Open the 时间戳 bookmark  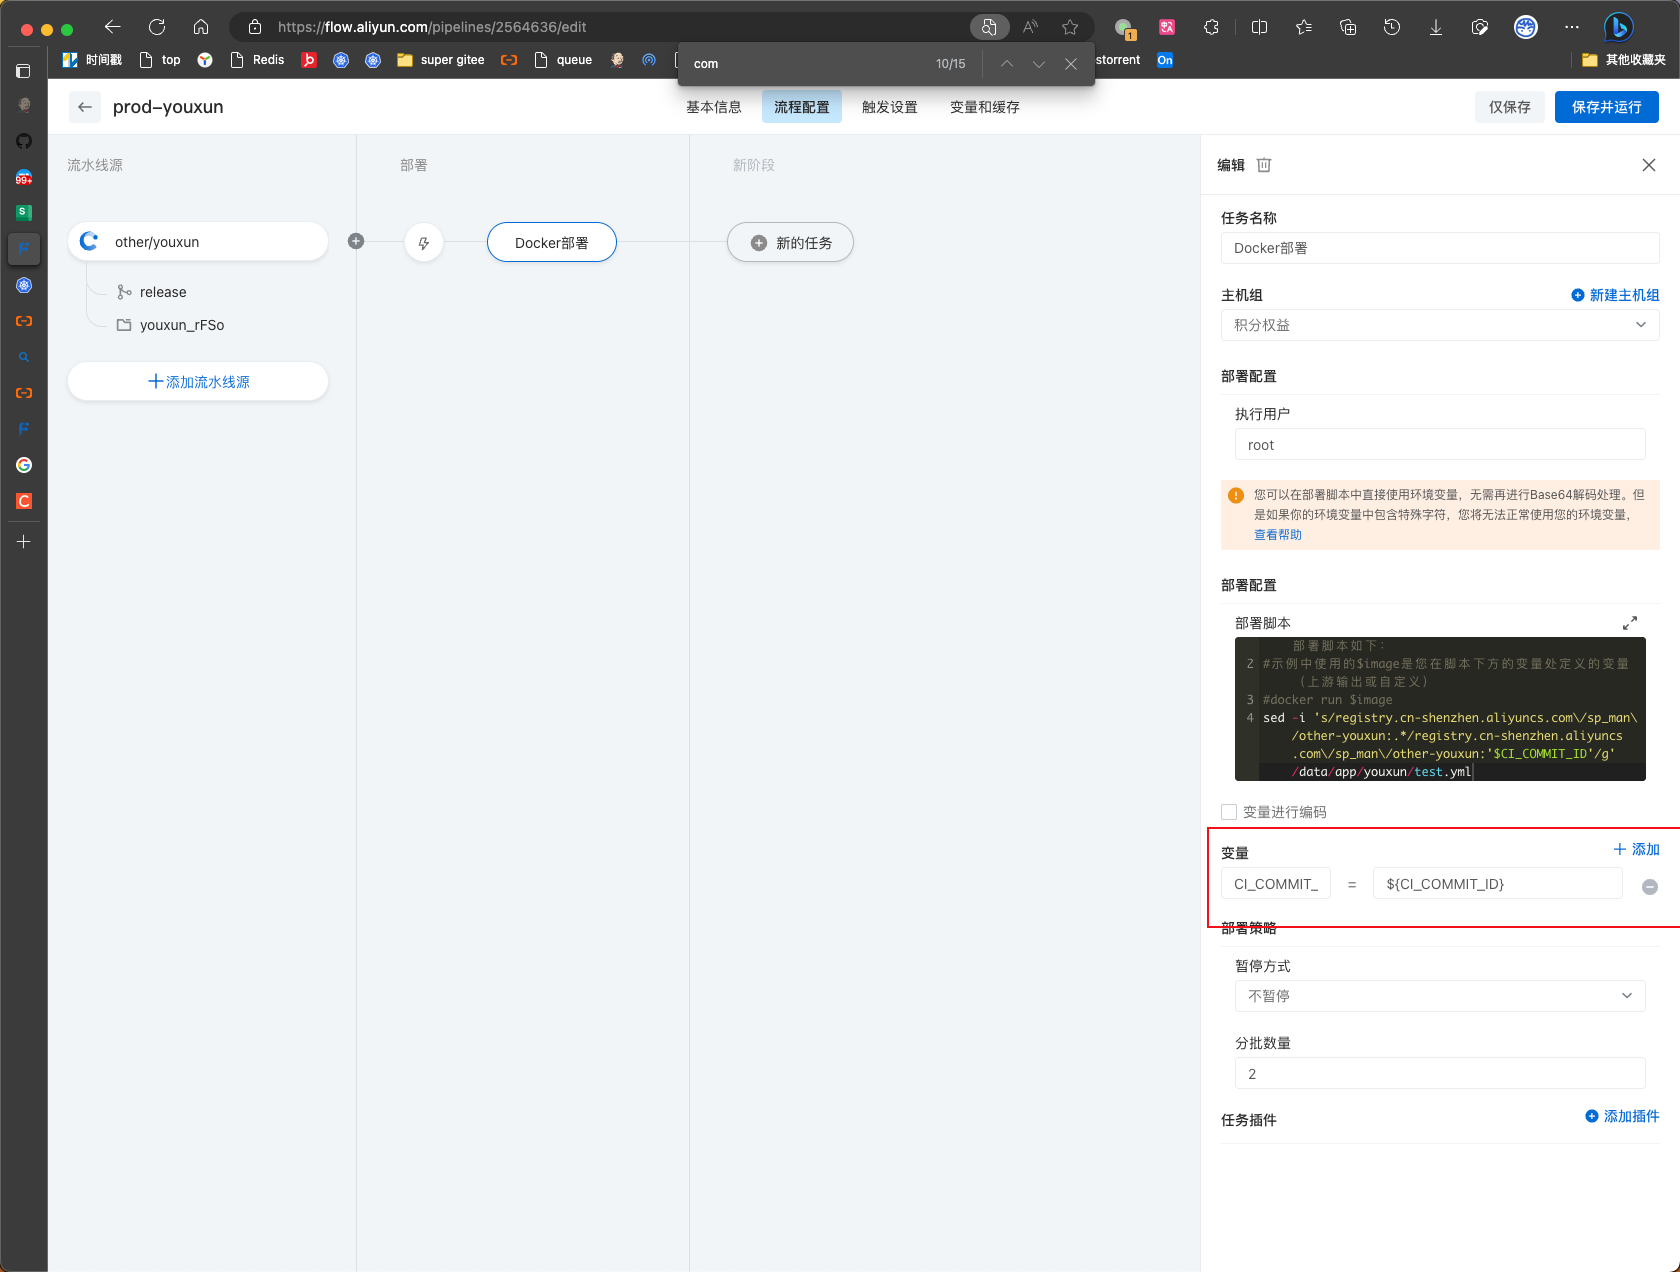92,60
